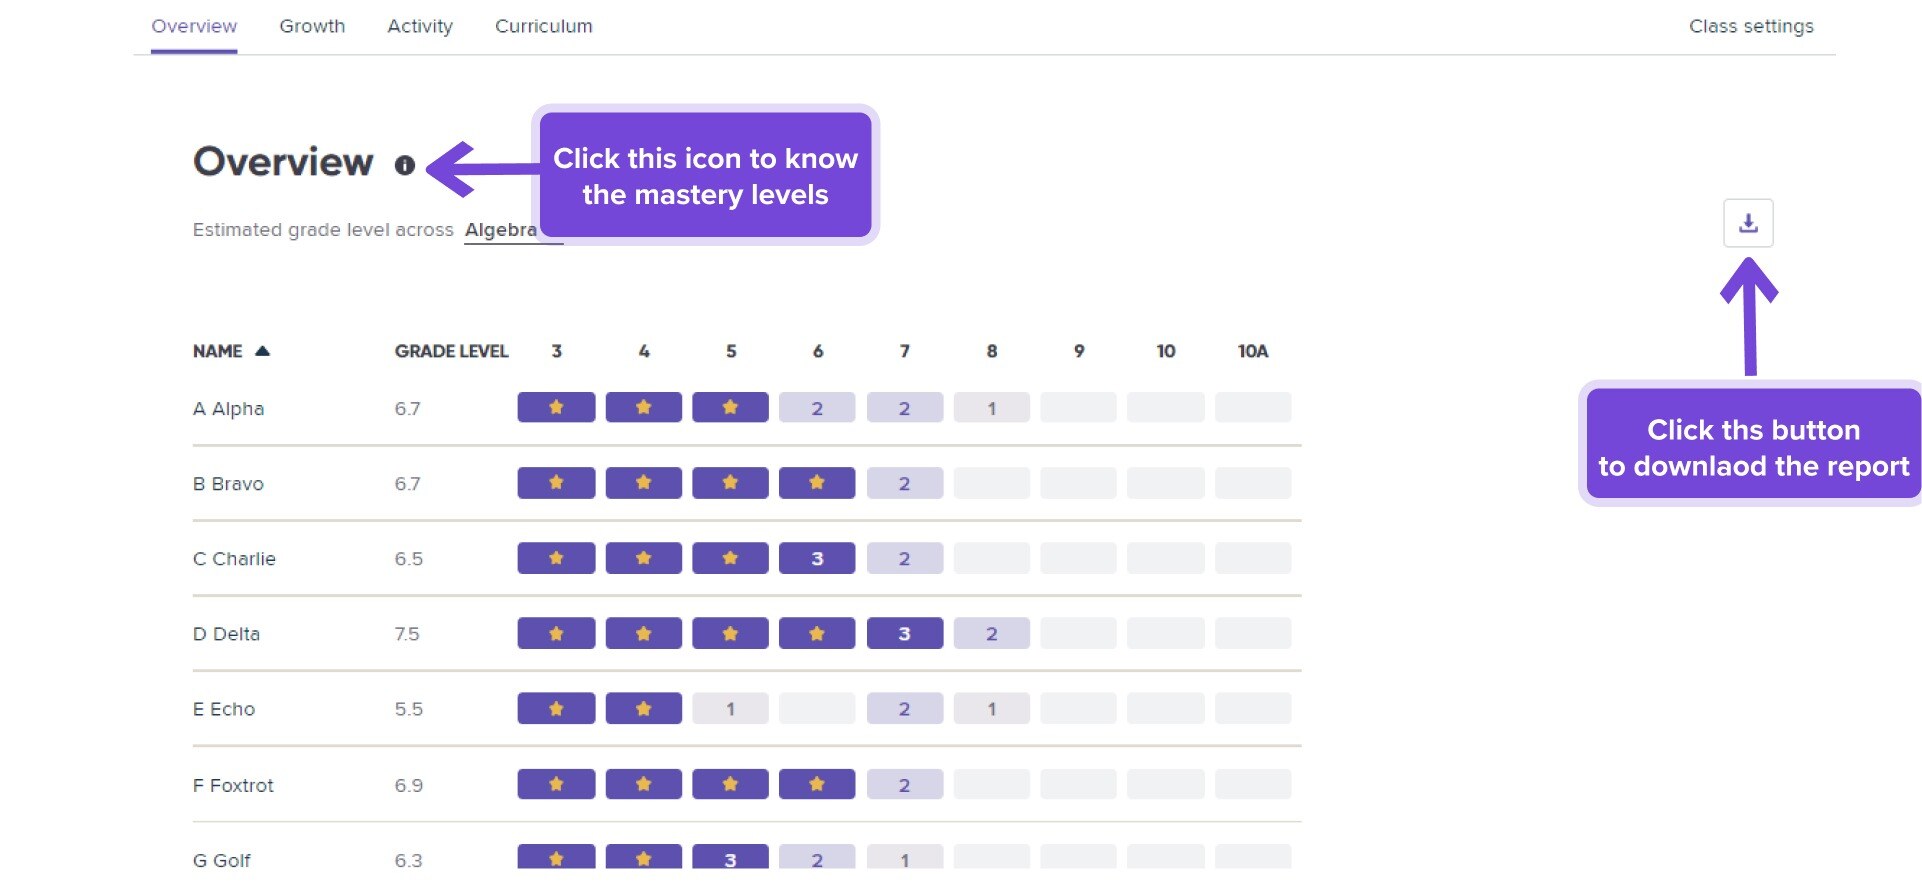
Task: Click D Delta's grade 5 star badge
Action: click(730, 634)
